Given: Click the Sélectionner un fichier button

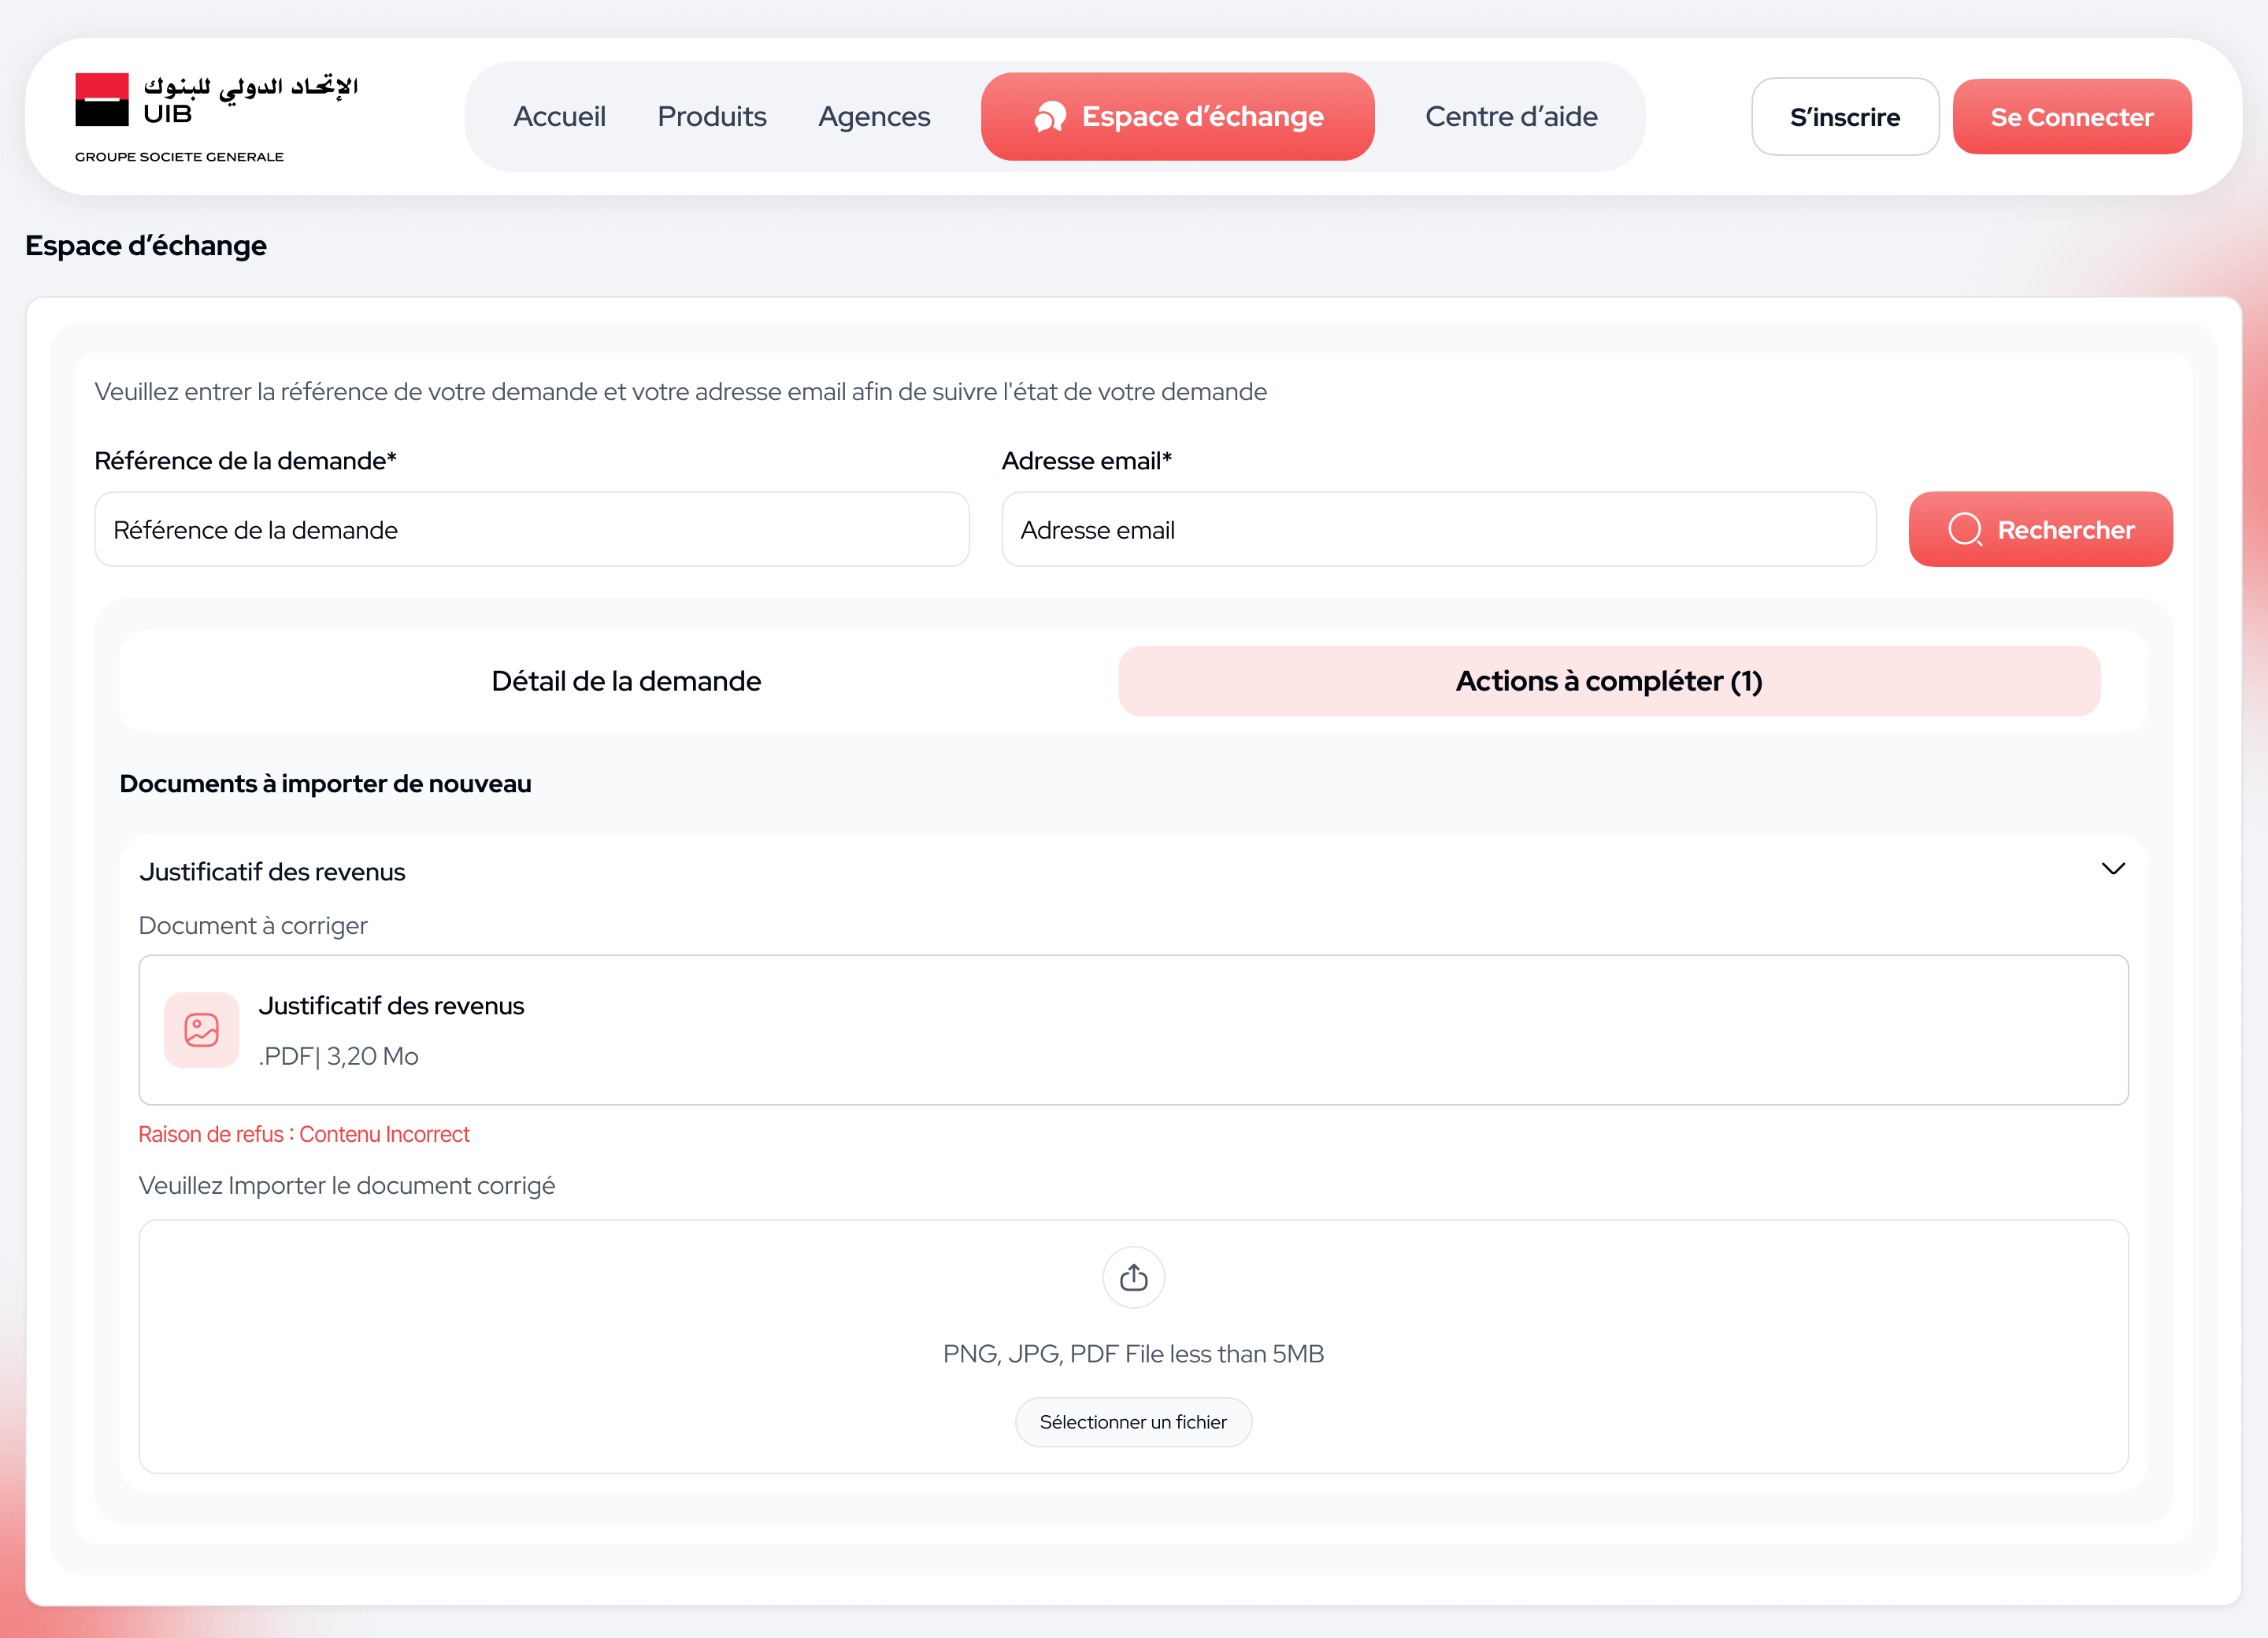Looking at the screenshot, I should 1133,1422.
